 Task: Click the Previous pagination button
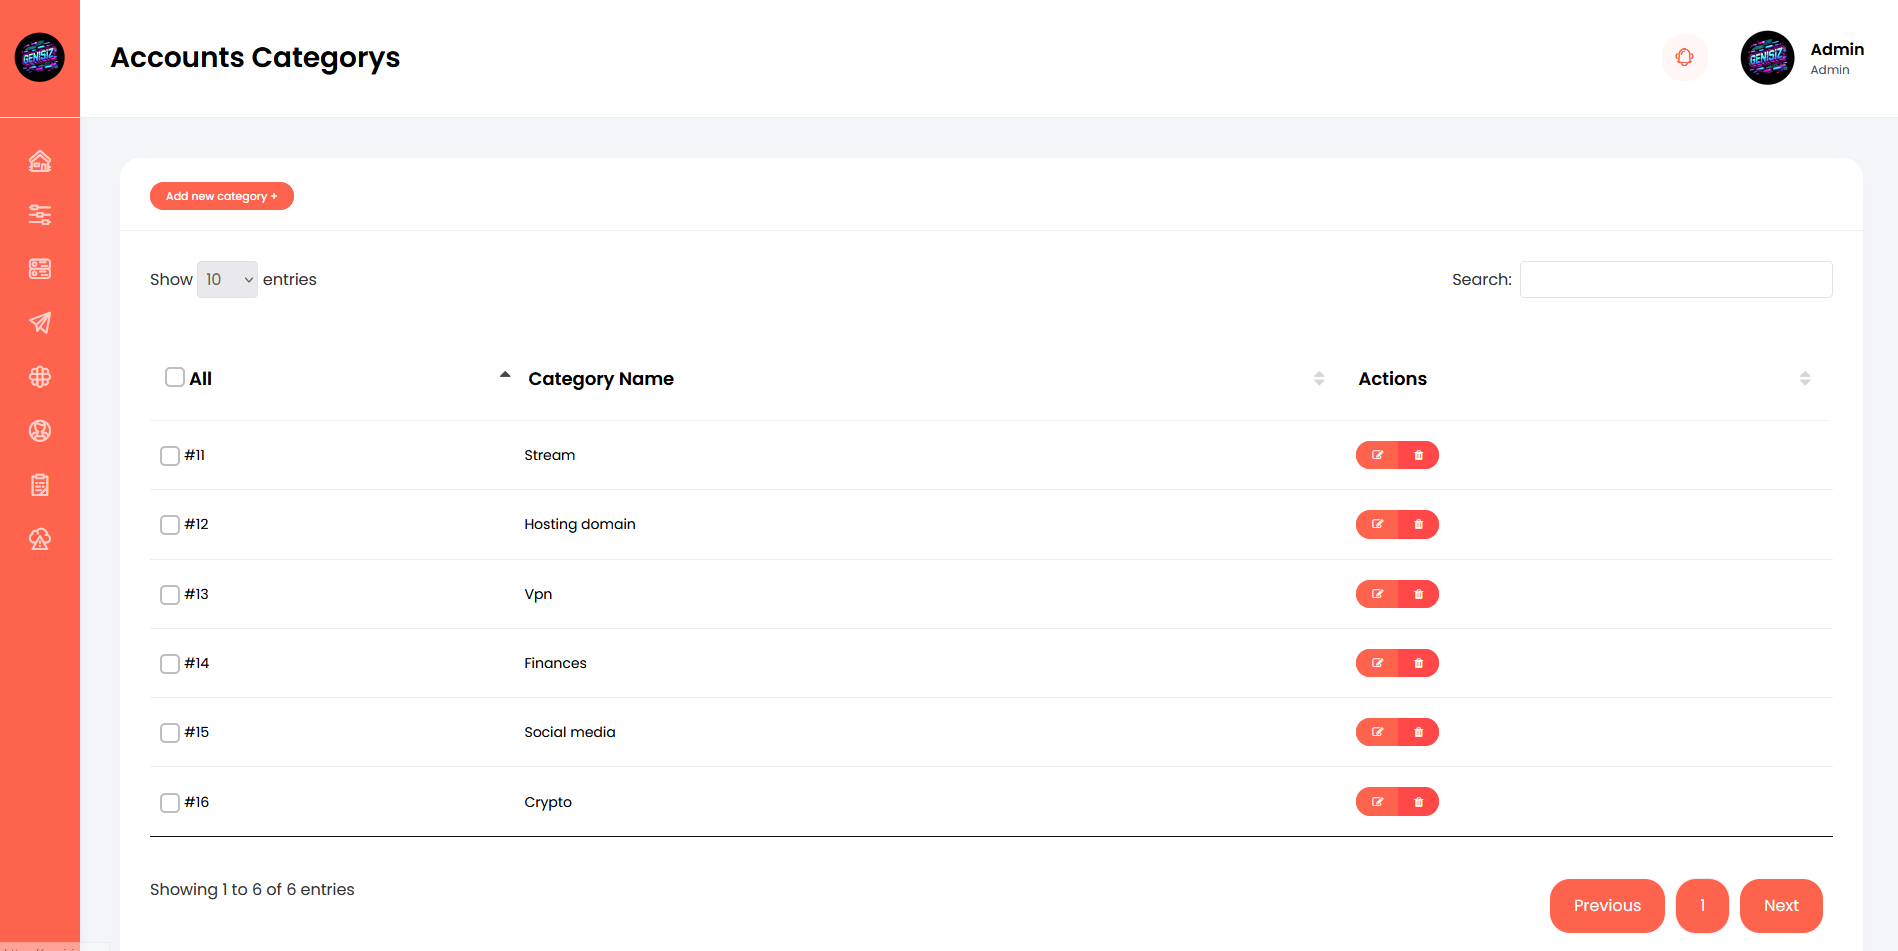point(1607,906)
